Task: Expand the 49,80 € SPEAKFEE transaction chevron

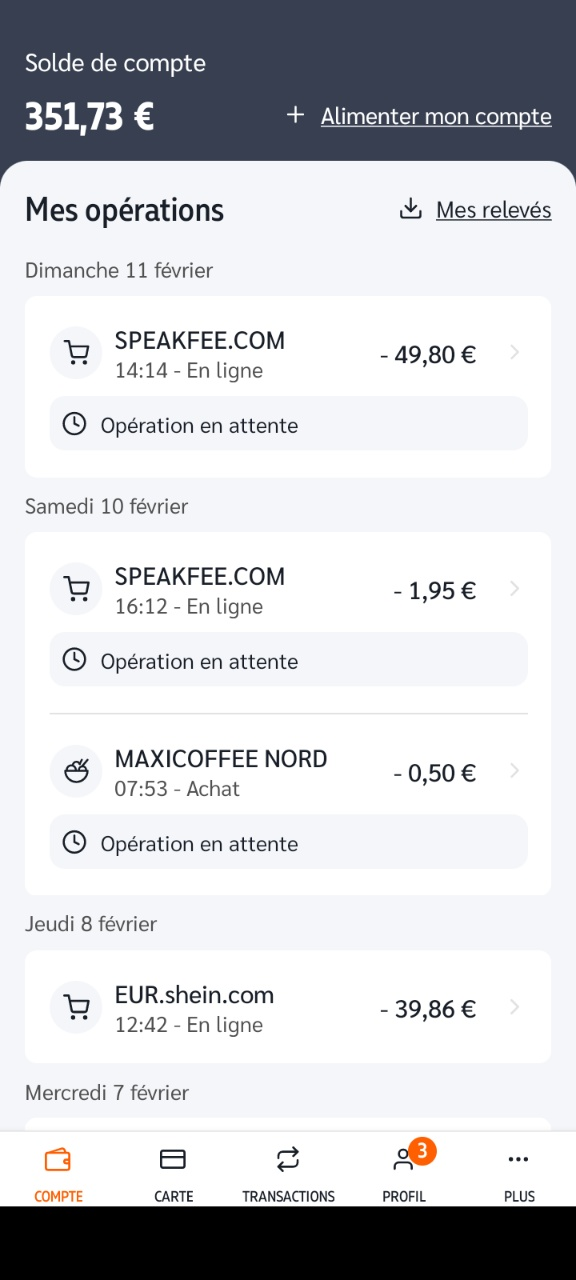Action: tap(514, 353)
